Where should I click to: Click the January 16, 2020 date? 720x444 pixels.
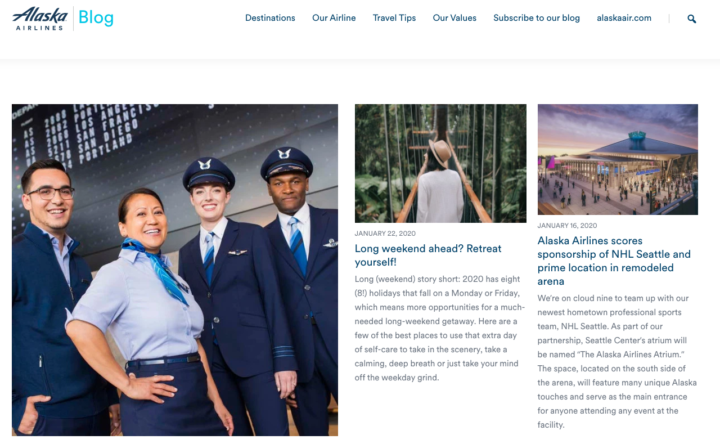point(567,225)
